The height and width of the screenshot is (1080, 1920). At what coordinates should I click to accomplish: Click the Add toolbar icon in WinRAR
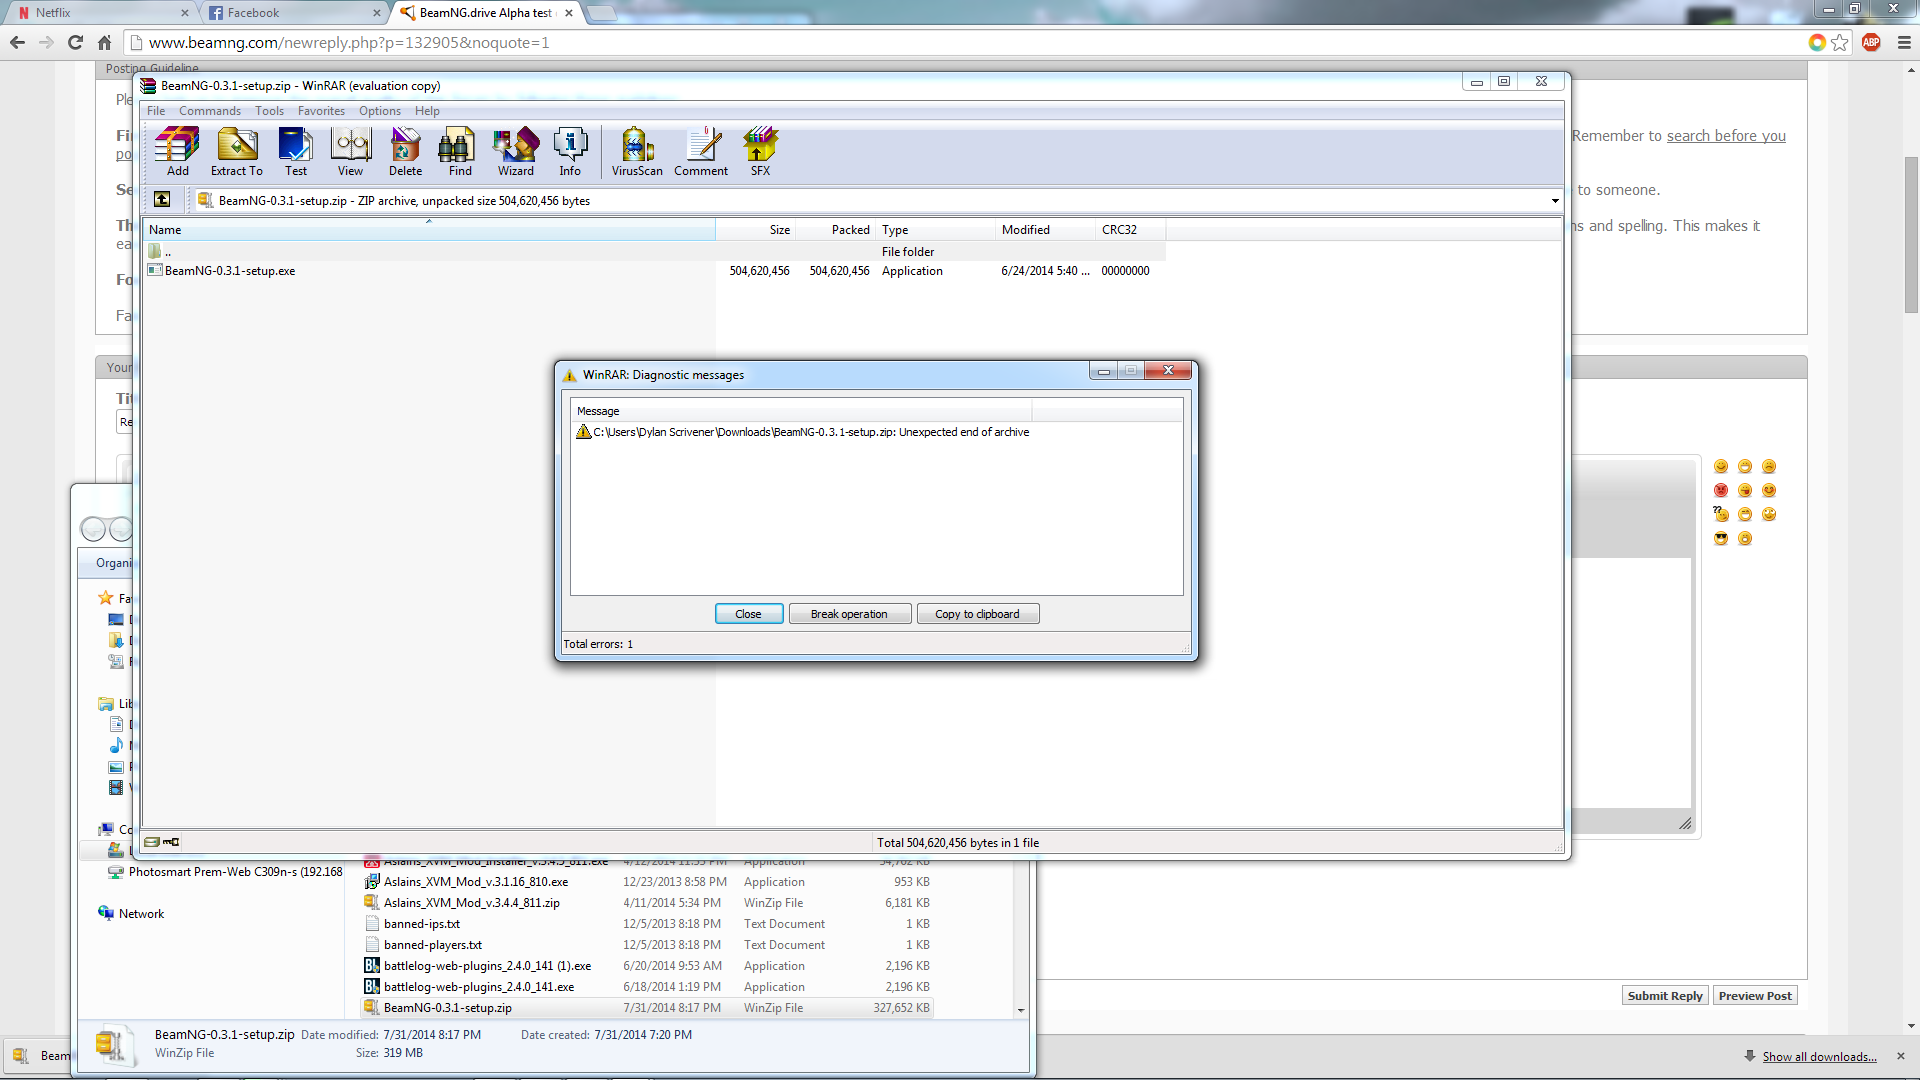tap(177, 152)
